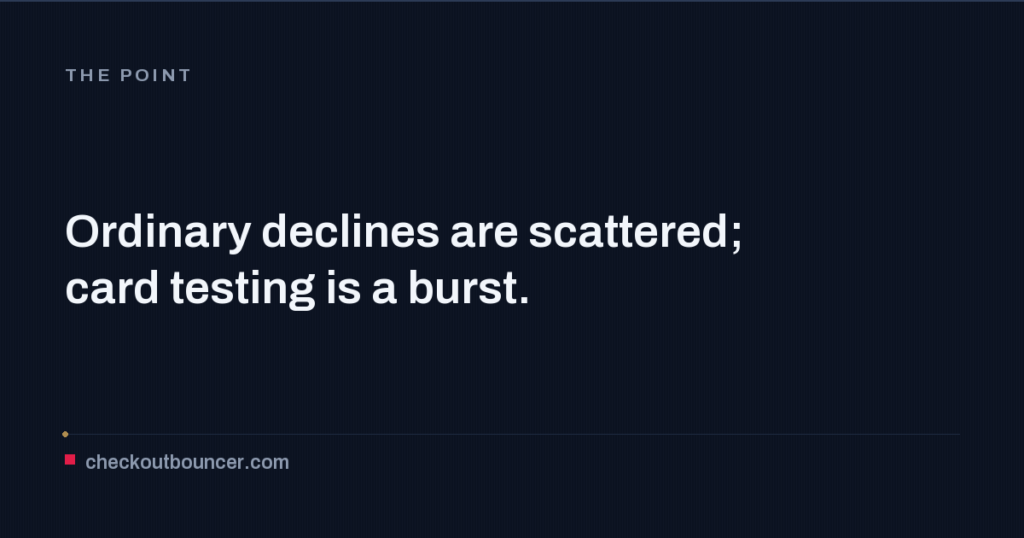Click the word 'card' in headline

click(112, 288)
